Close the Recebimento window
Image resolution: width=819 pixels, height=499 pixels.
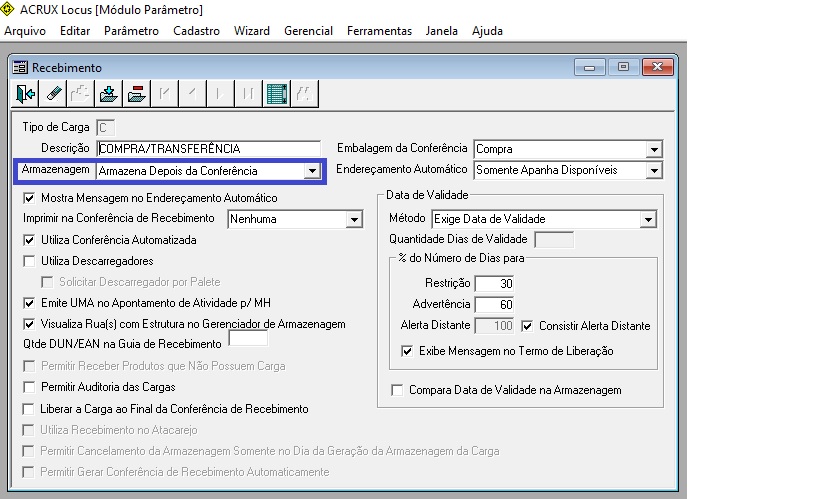pyautogui.click(x=658, y=67)
